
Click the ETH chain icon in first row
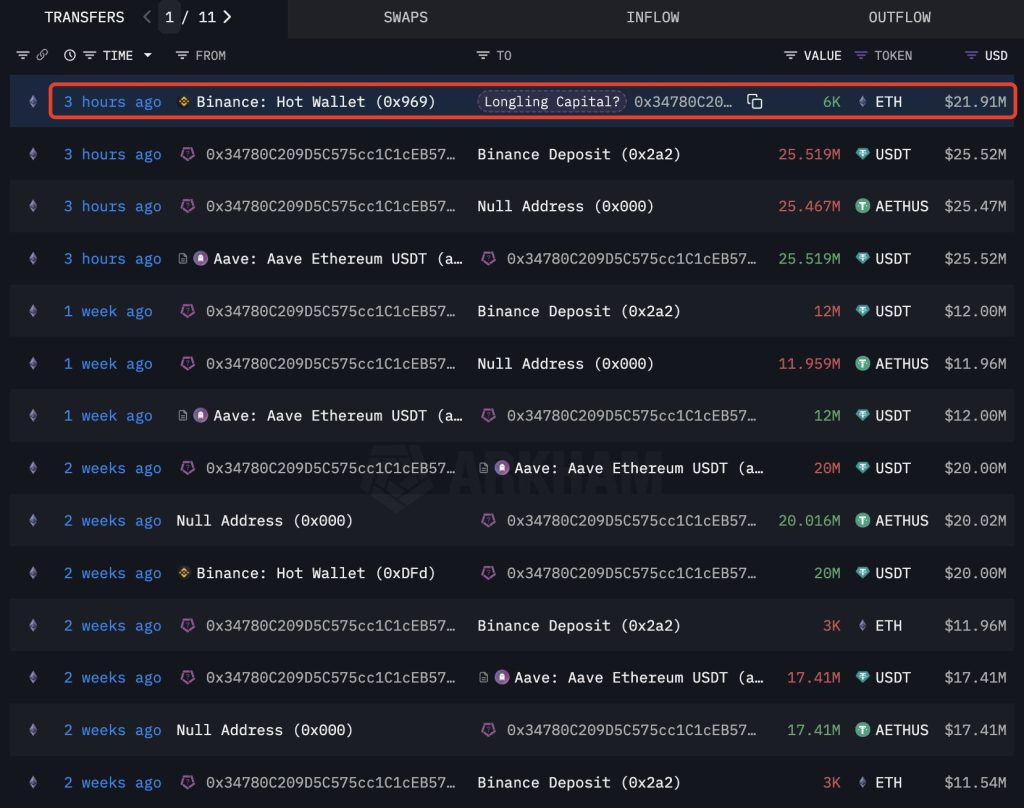(x=32, y=102)
